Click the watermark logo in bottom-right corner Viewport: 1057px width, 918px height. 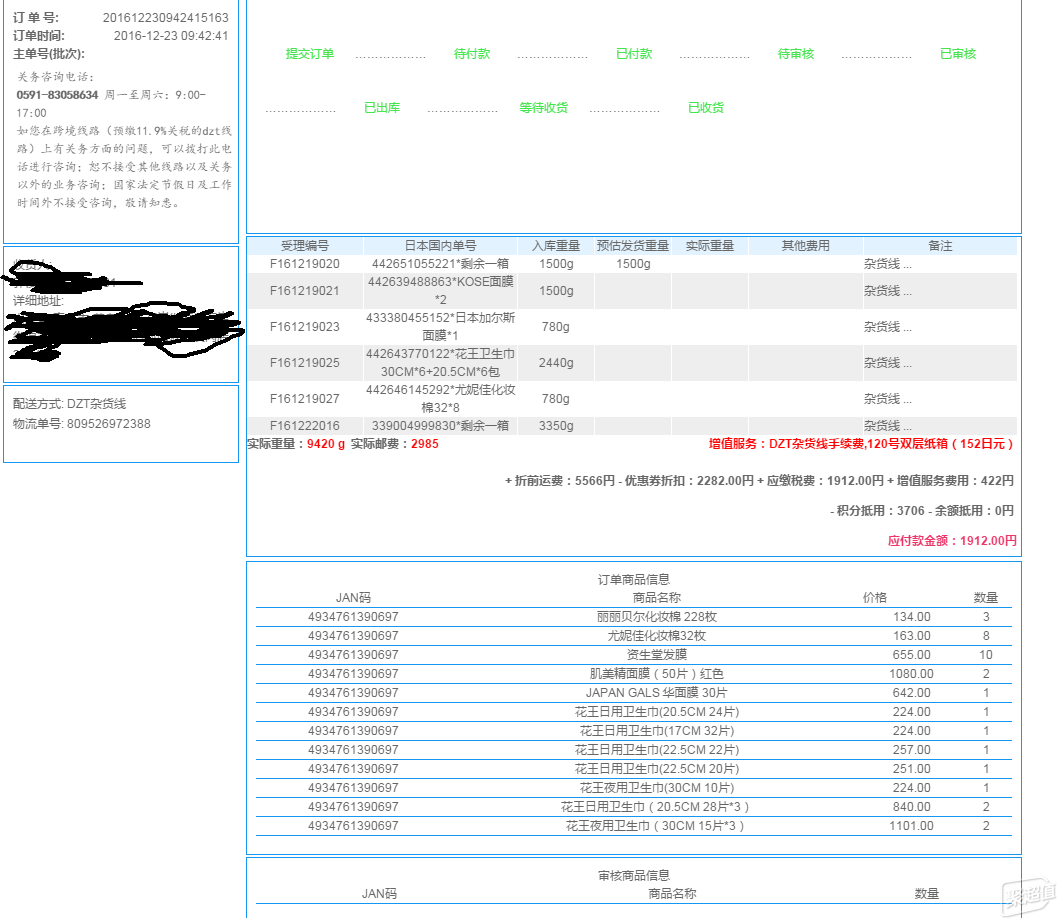[x=1028, y=895]
